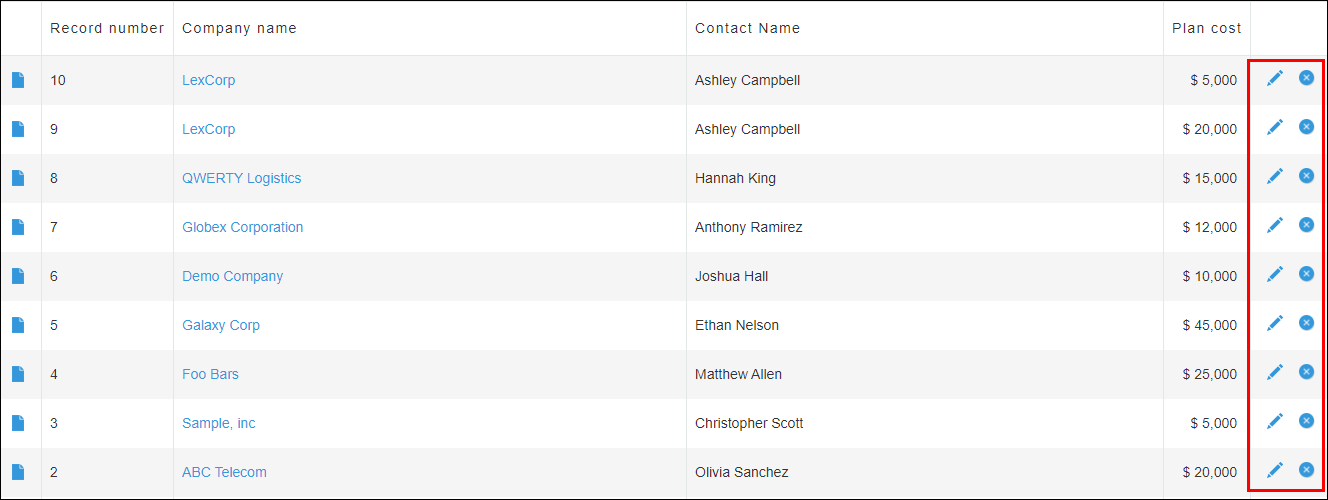Viewport: 1328px width, 500px height.
Task: Click the Contact Name column header
Action: (x=747, y=28)
